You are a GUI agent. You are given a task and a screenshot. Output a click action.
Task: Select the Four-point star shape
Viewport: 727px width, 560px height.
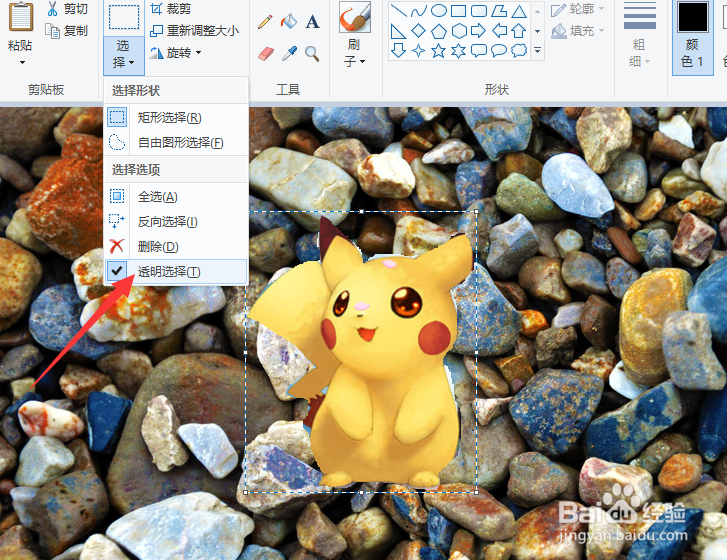coord(419,51)
